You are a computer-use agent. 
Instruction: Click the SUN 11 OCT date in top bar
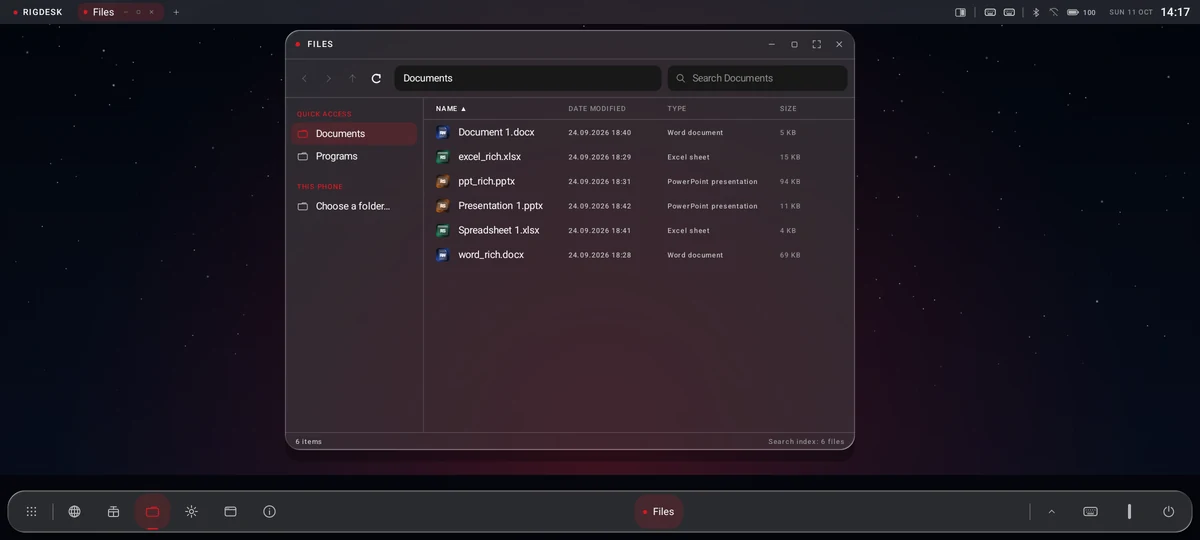click(1131, 12)
